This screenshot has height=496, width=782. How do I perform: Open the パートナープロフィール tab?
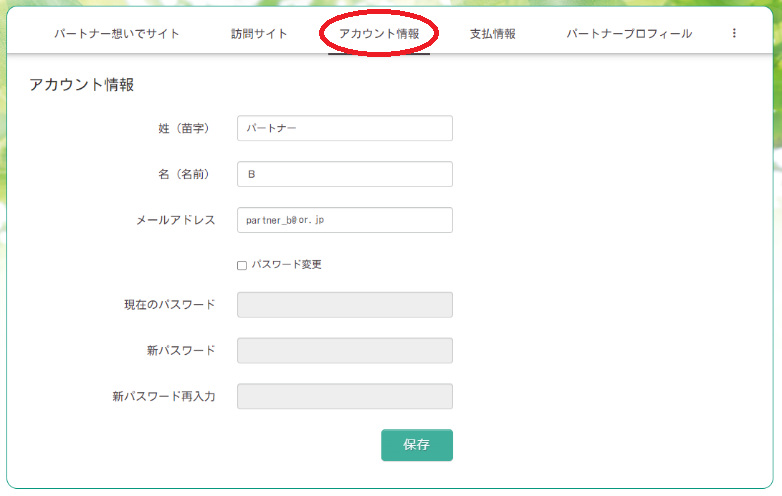pyautogui.click(x=629, y=34)
